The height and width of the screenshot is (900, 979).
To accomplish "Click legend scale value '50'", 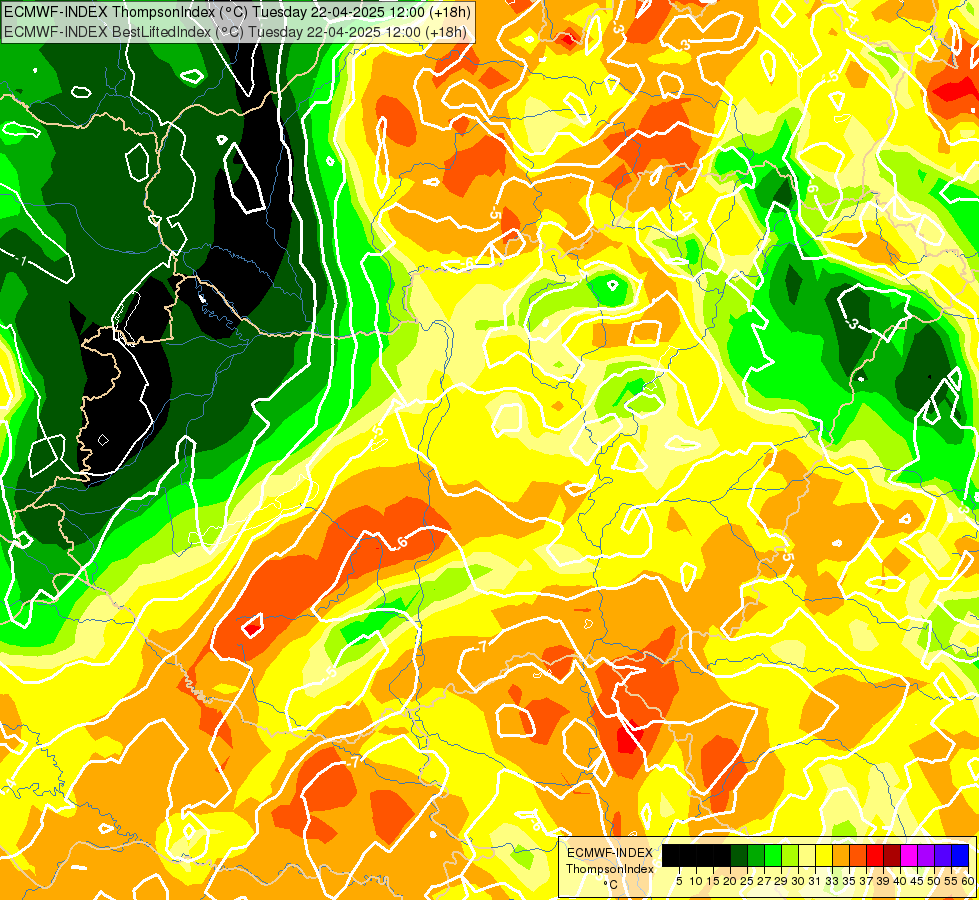I will (935, 881).
